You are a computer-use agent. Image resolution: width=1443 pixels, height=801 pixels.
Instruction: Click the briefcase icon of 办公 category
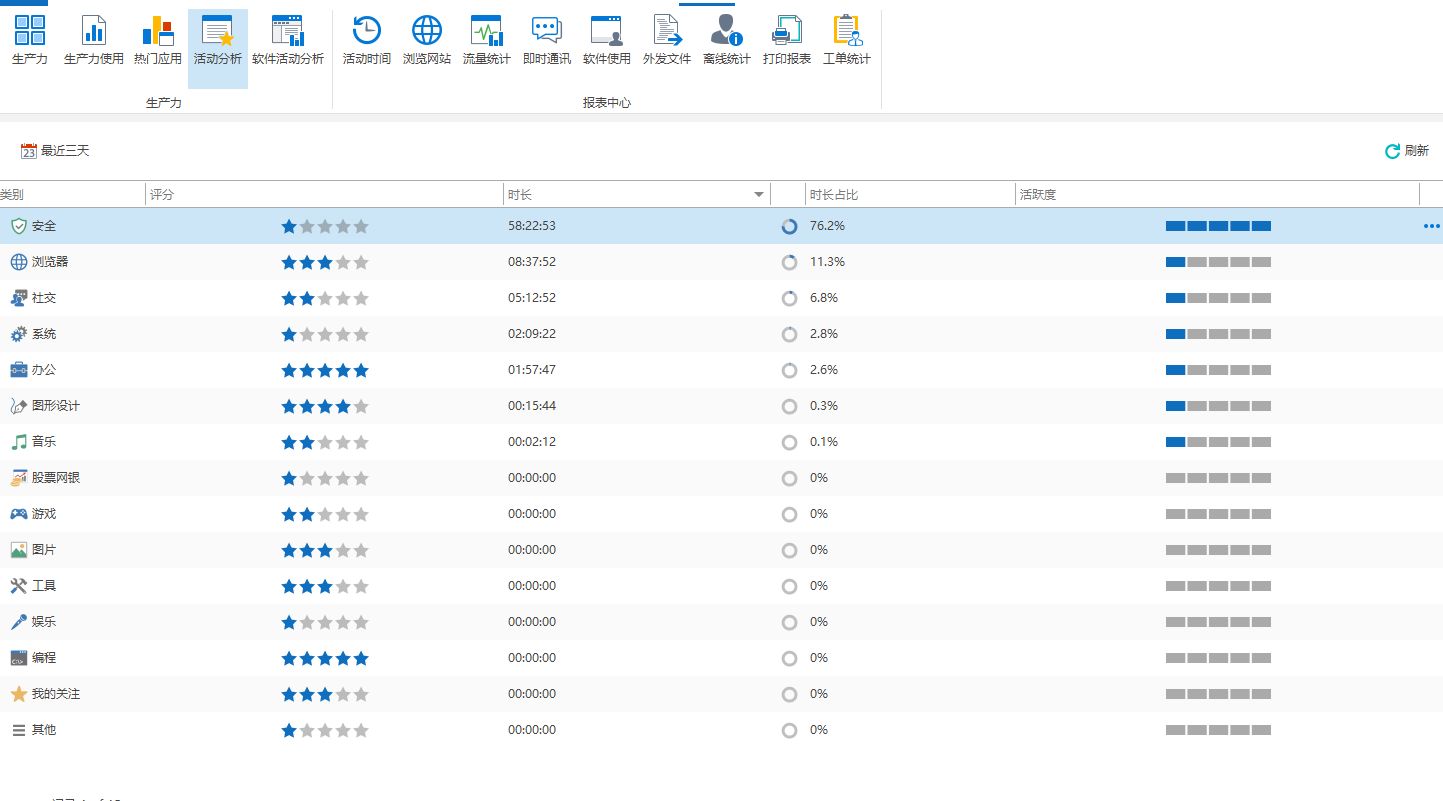19,370
